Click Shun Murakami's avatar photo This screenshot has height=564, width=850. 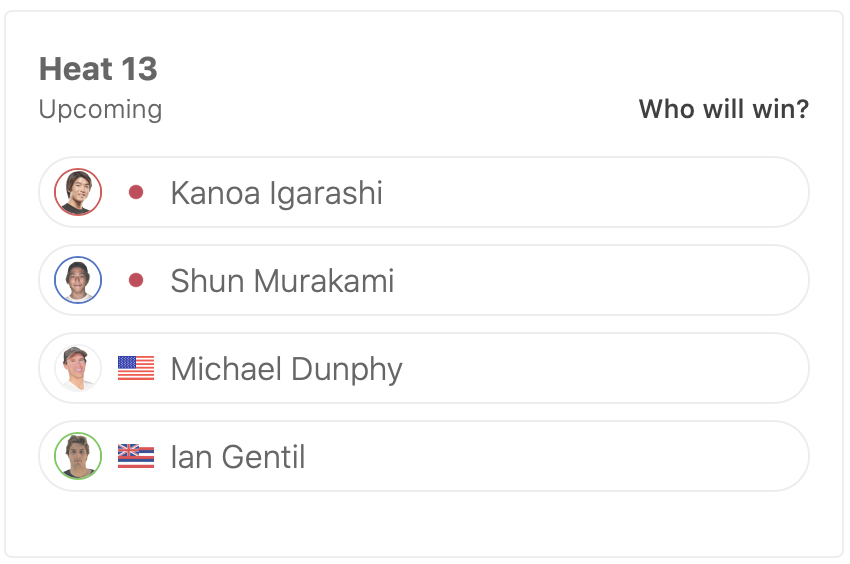pos(78,280)
